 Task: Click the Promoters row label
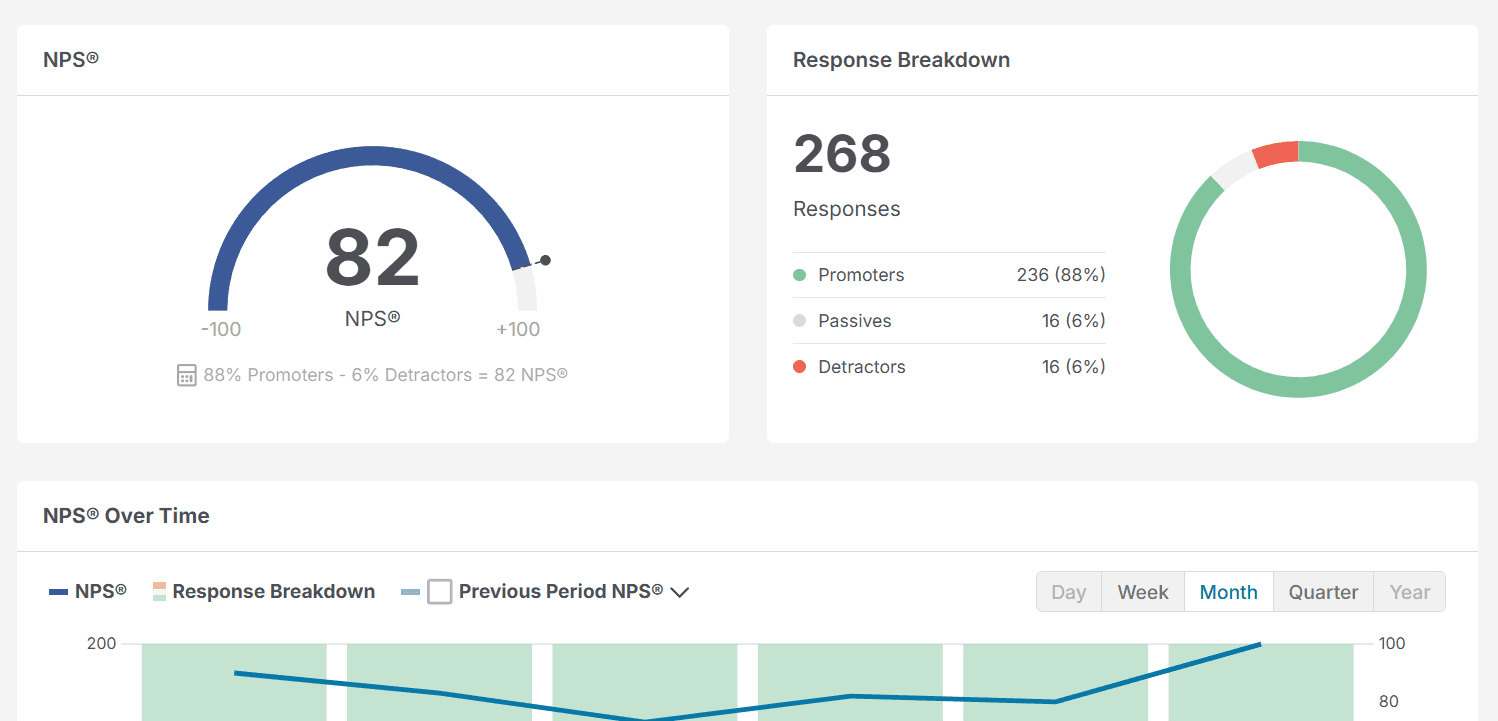coord(861,275)
